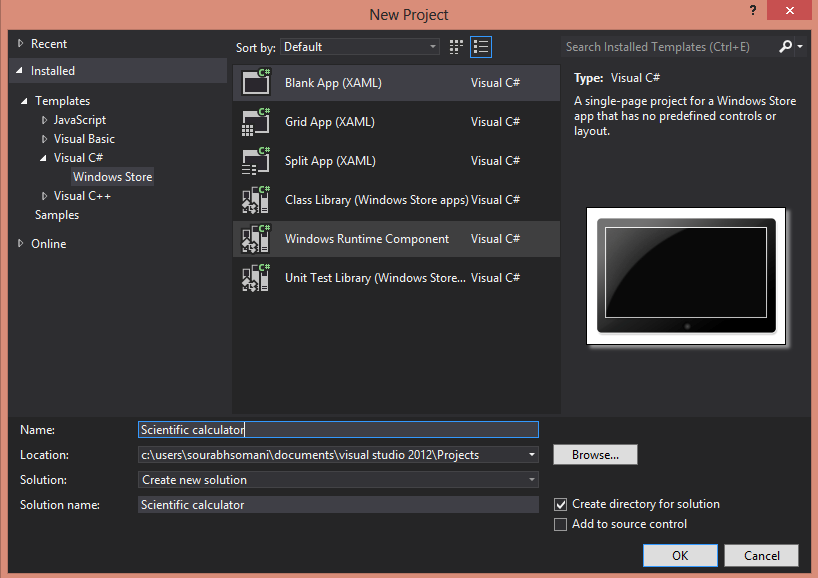818x578 pixels.
Task: Open the Sort by Default dropdown
Action: (x=360, y=47)
